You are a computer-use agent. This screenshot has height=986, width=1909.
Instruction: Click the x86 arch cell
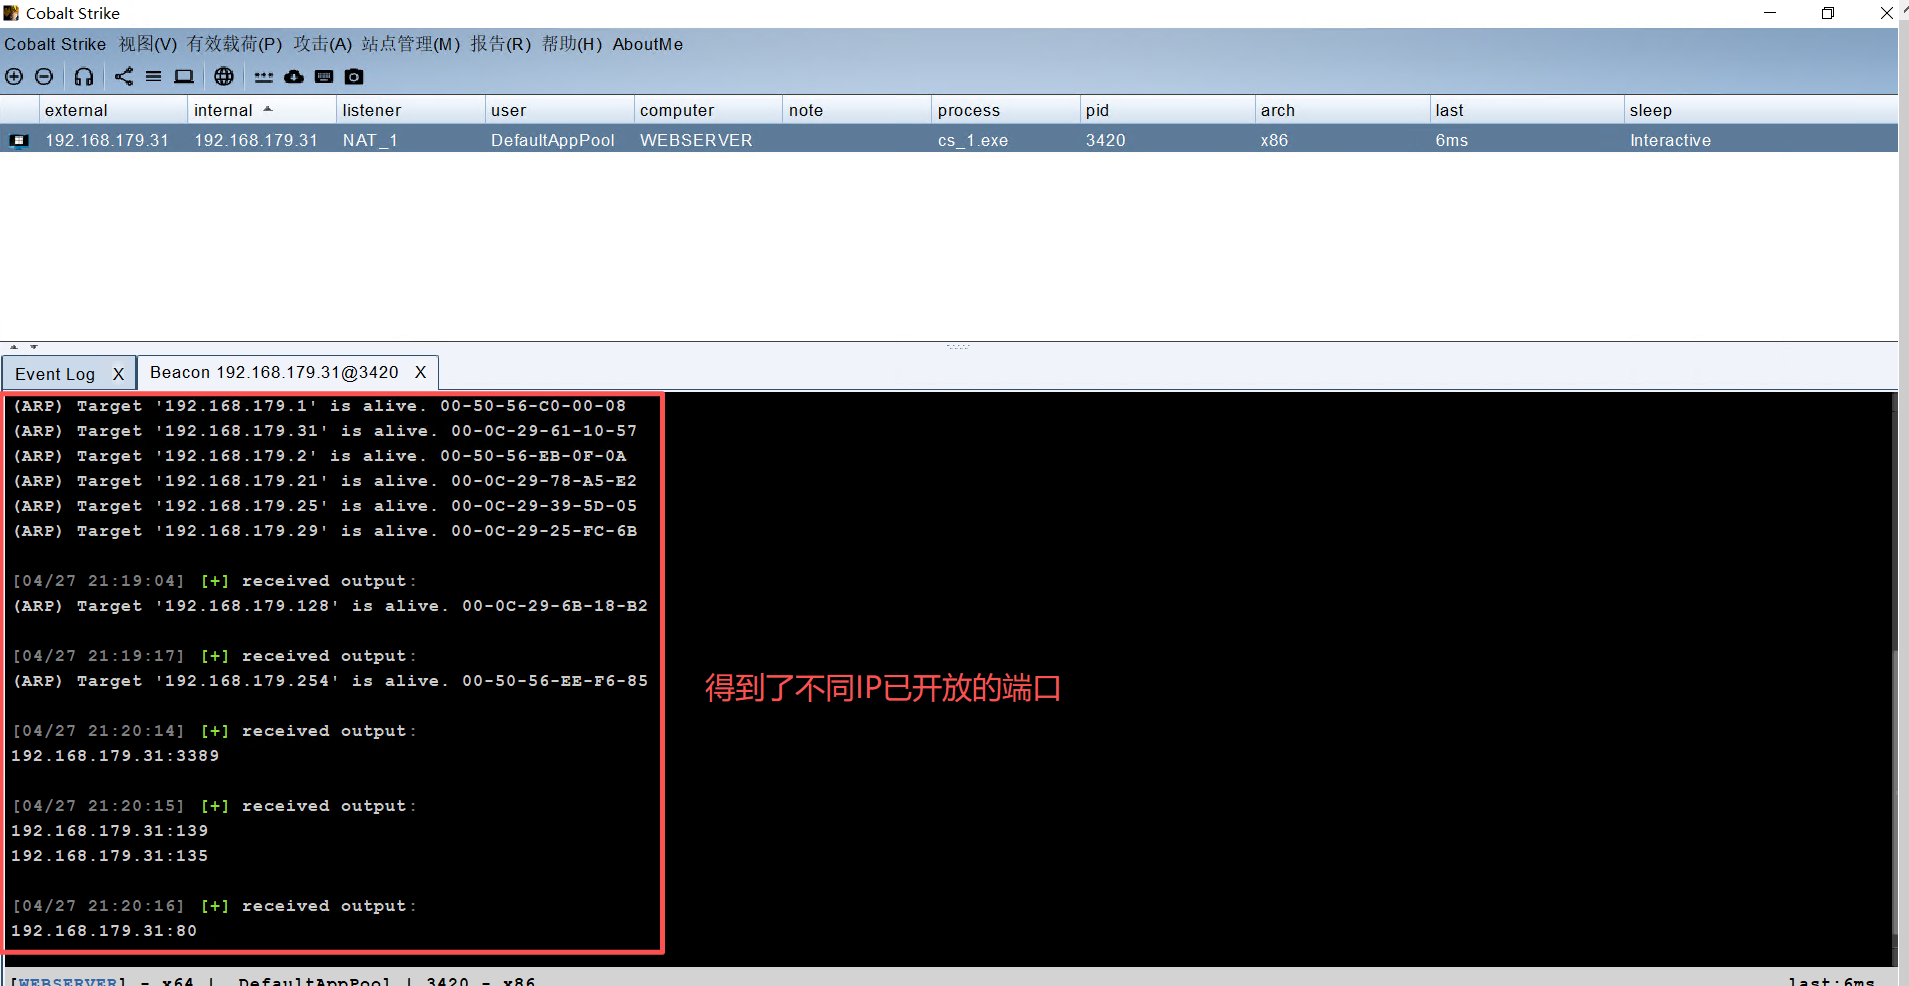tap(1274, 140)
